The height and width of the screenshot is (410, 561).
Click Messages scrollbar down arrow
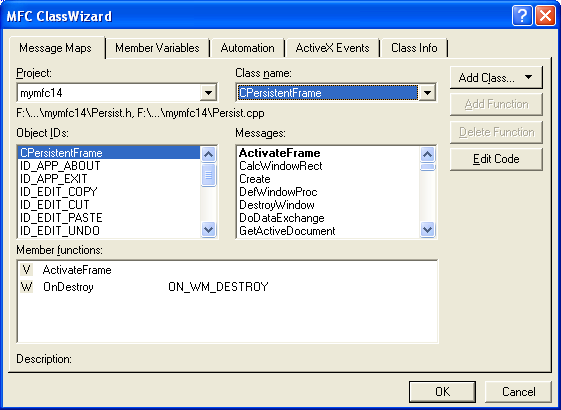click(x=427, y=229)
